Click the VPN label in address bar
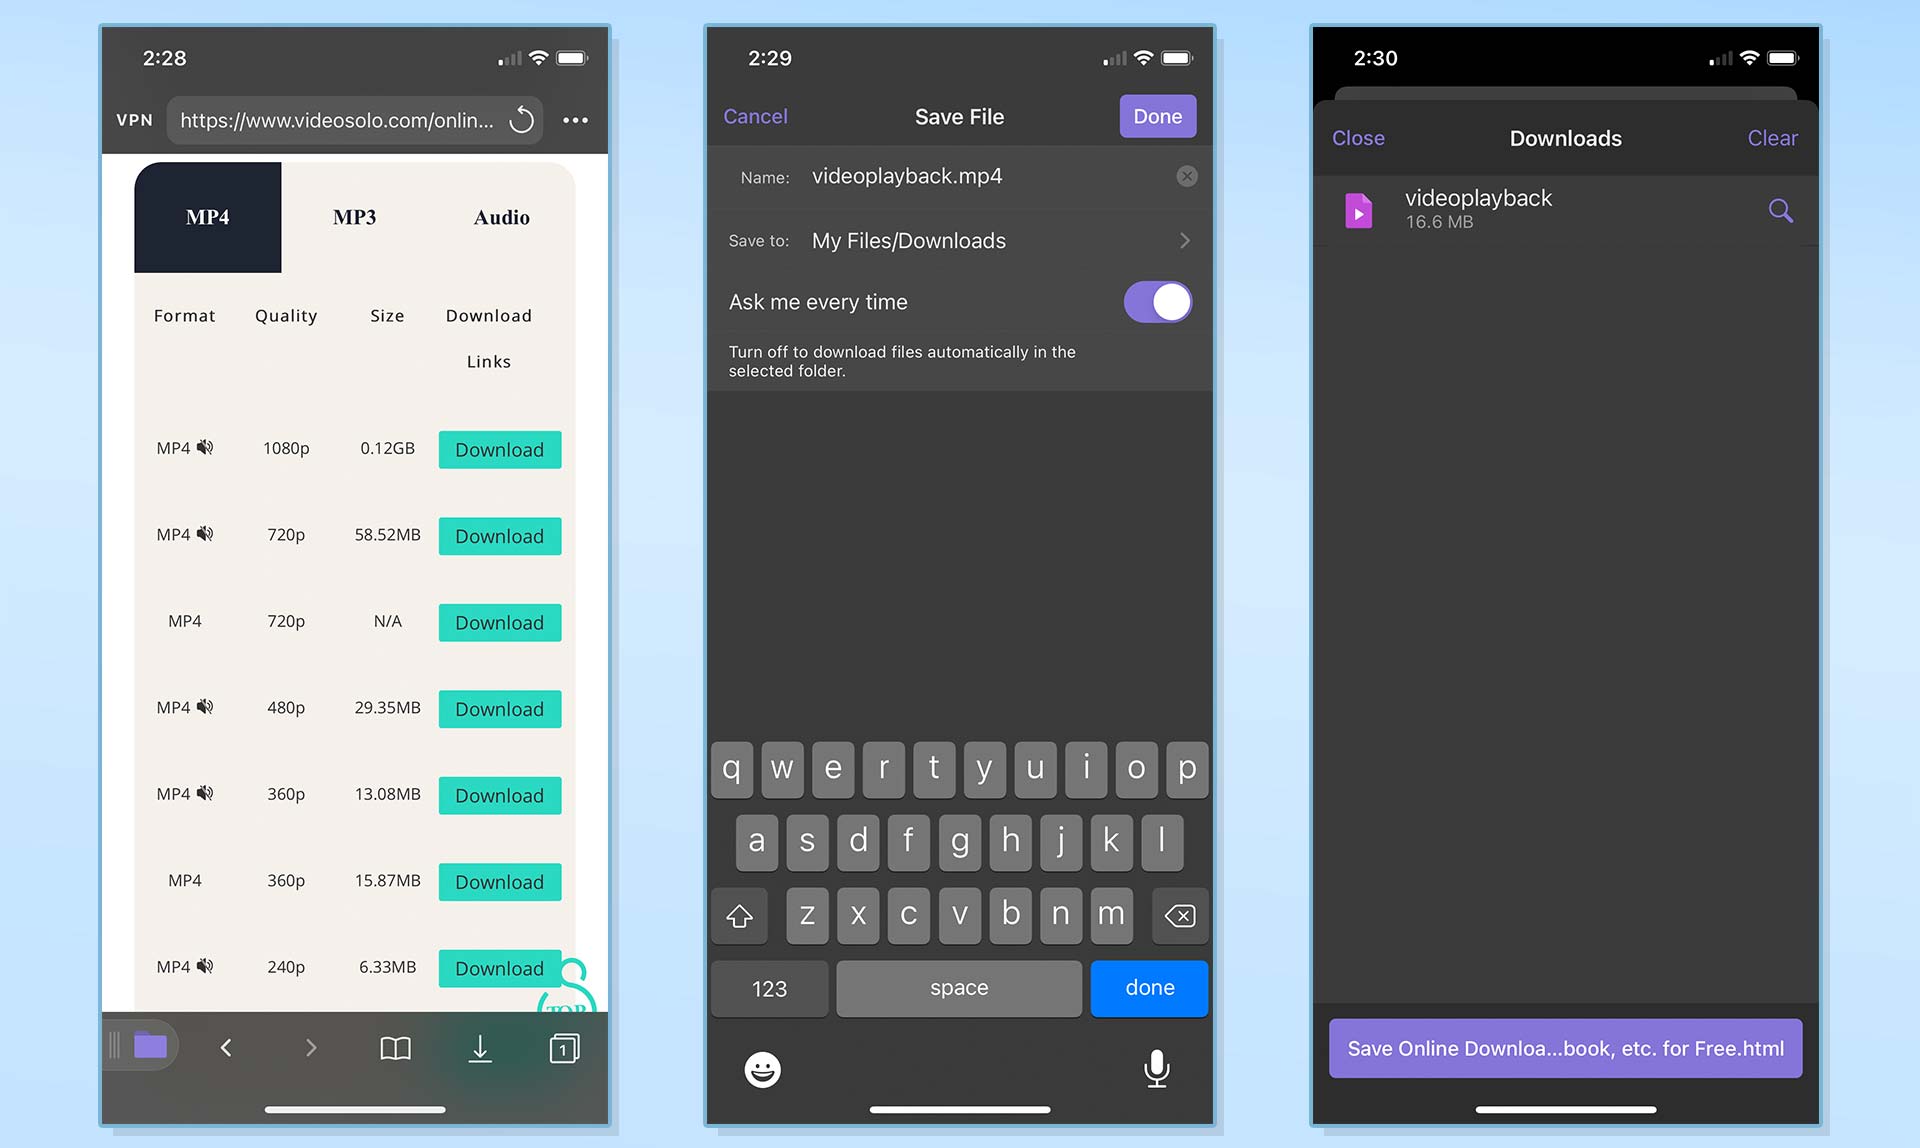 tap(137, 119)
